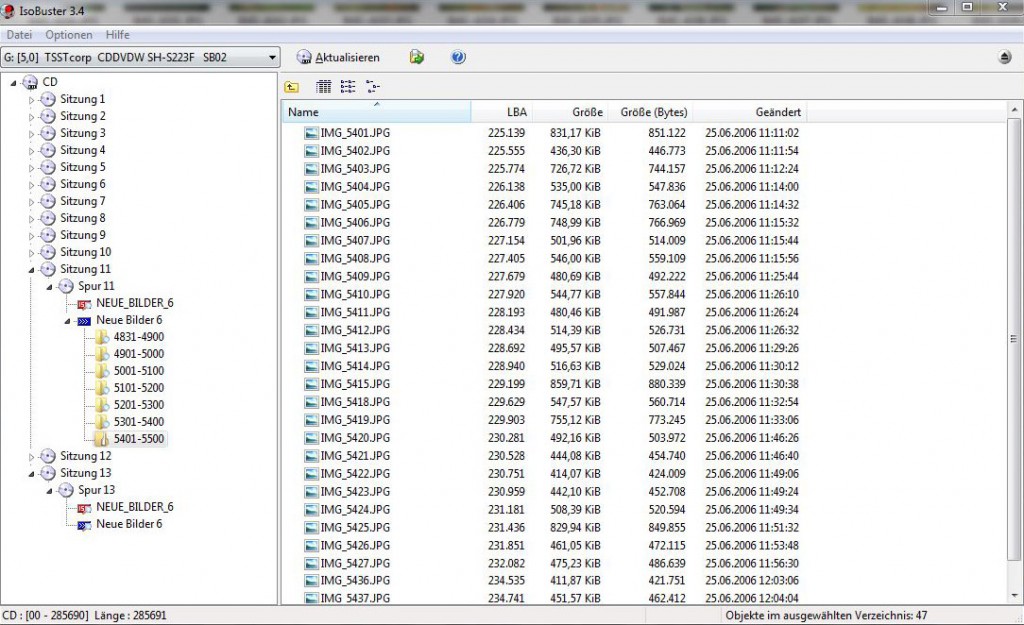Click the green extract toolbar icon
This screenshot has width=1024, height=625.
pos(416,57)
